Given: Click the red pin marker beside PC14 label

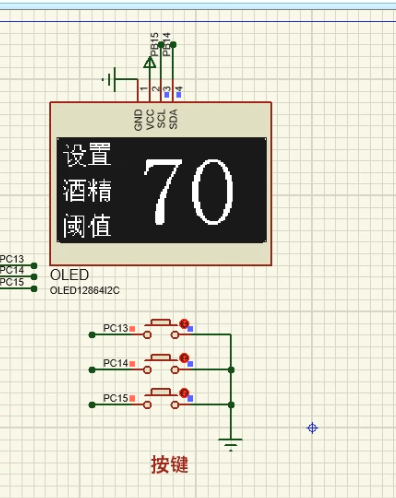Looking at the screenshot, I should pyautogui.click(x=132, y=364).
